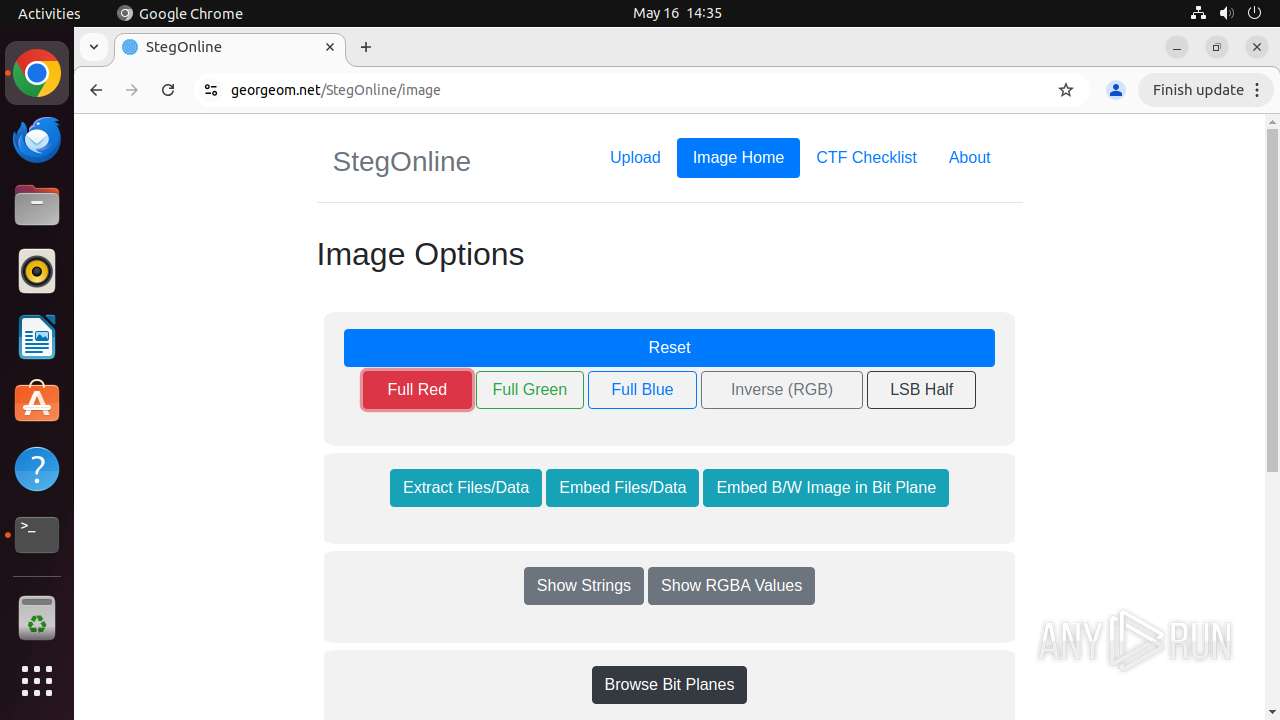Close the Chrome window

click(x=1257, y=47)
